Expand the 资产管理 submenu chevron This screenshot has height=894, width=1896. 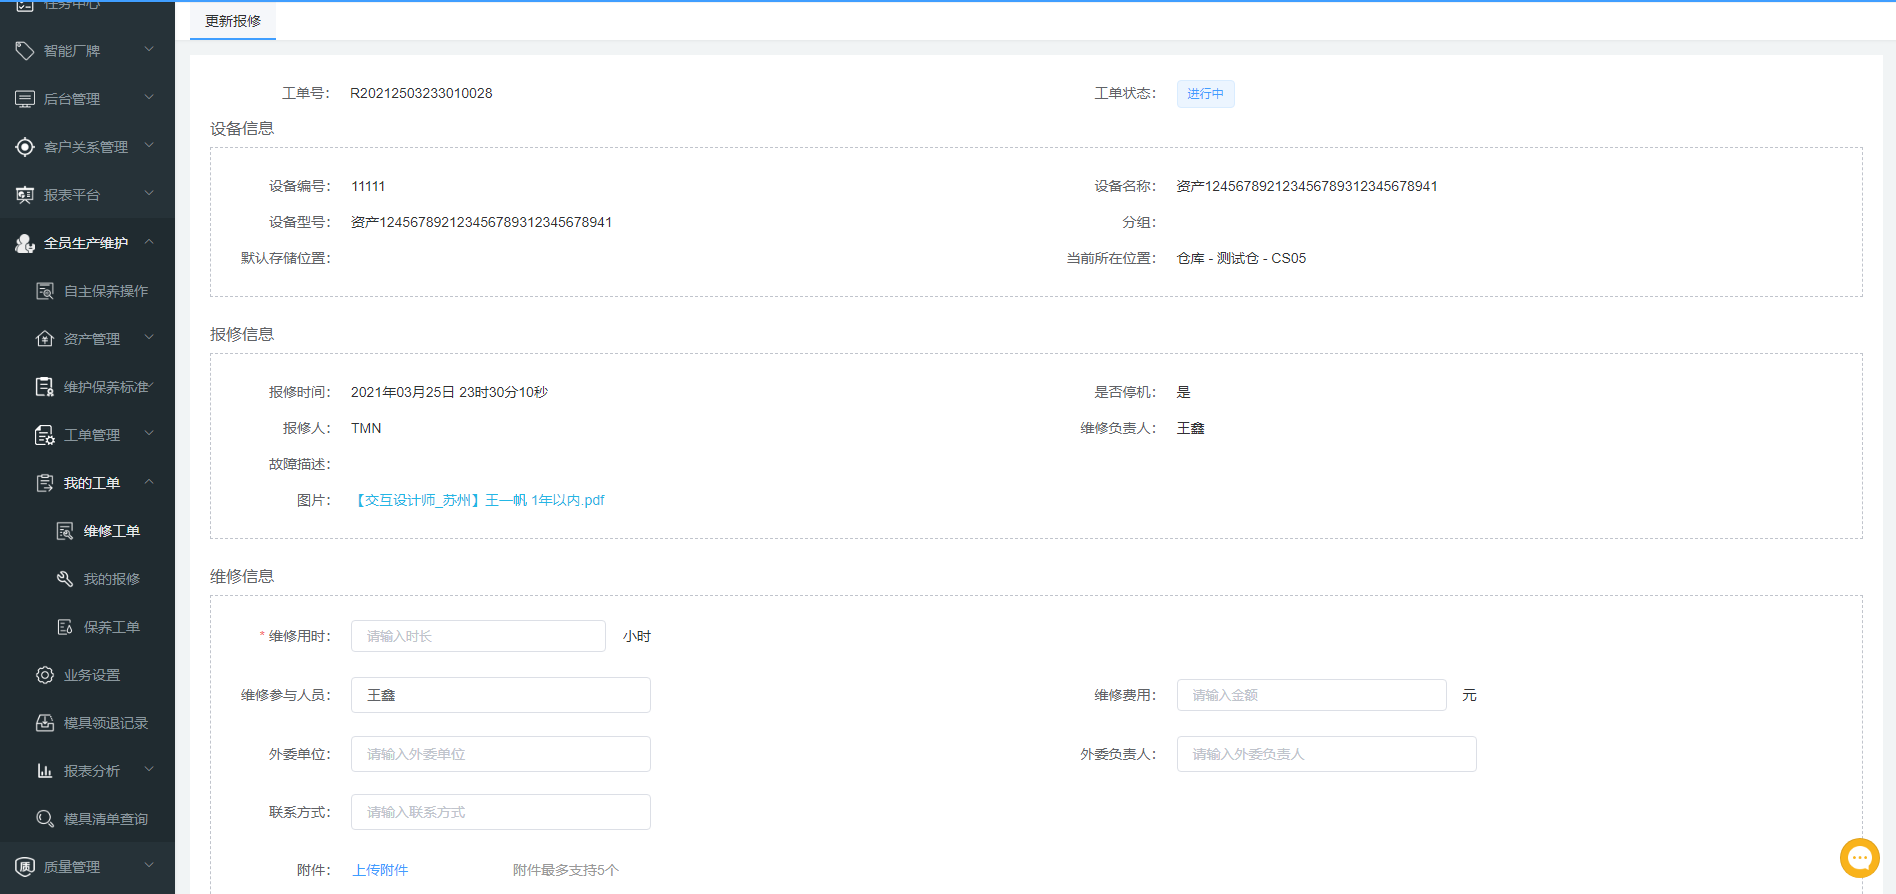pyautogui.click(x=149, y=338)
